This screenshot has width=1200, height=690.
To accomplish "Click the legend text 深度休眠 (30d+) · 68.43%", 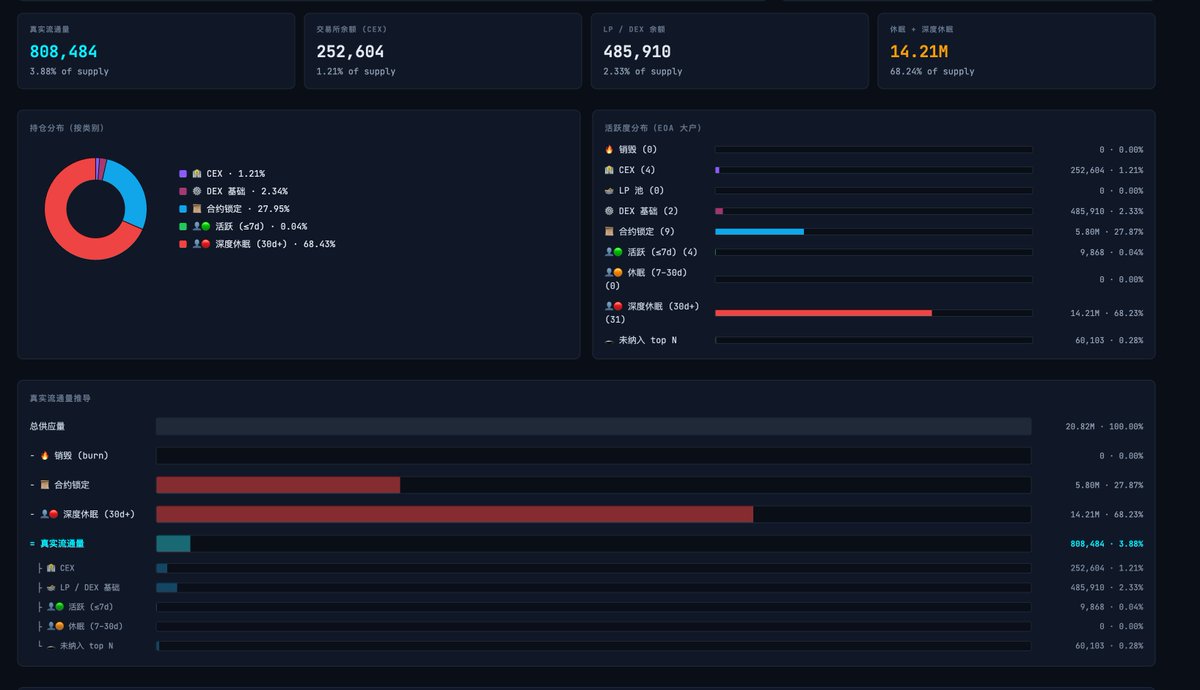I will click(x=275, y=244).
